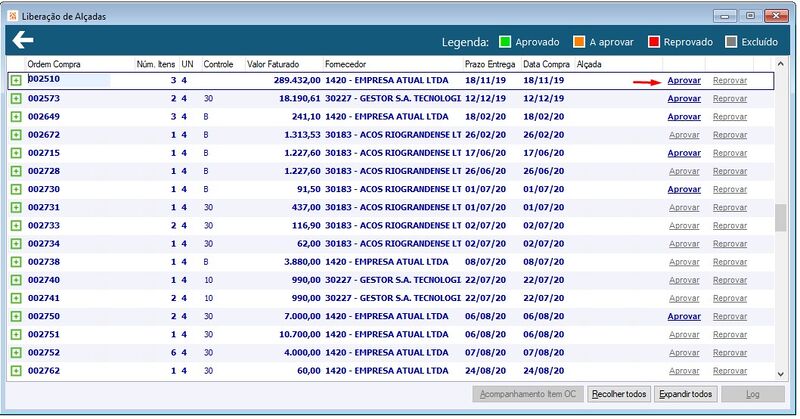
Task: Click the Expandir todos button
Action: 685,394
